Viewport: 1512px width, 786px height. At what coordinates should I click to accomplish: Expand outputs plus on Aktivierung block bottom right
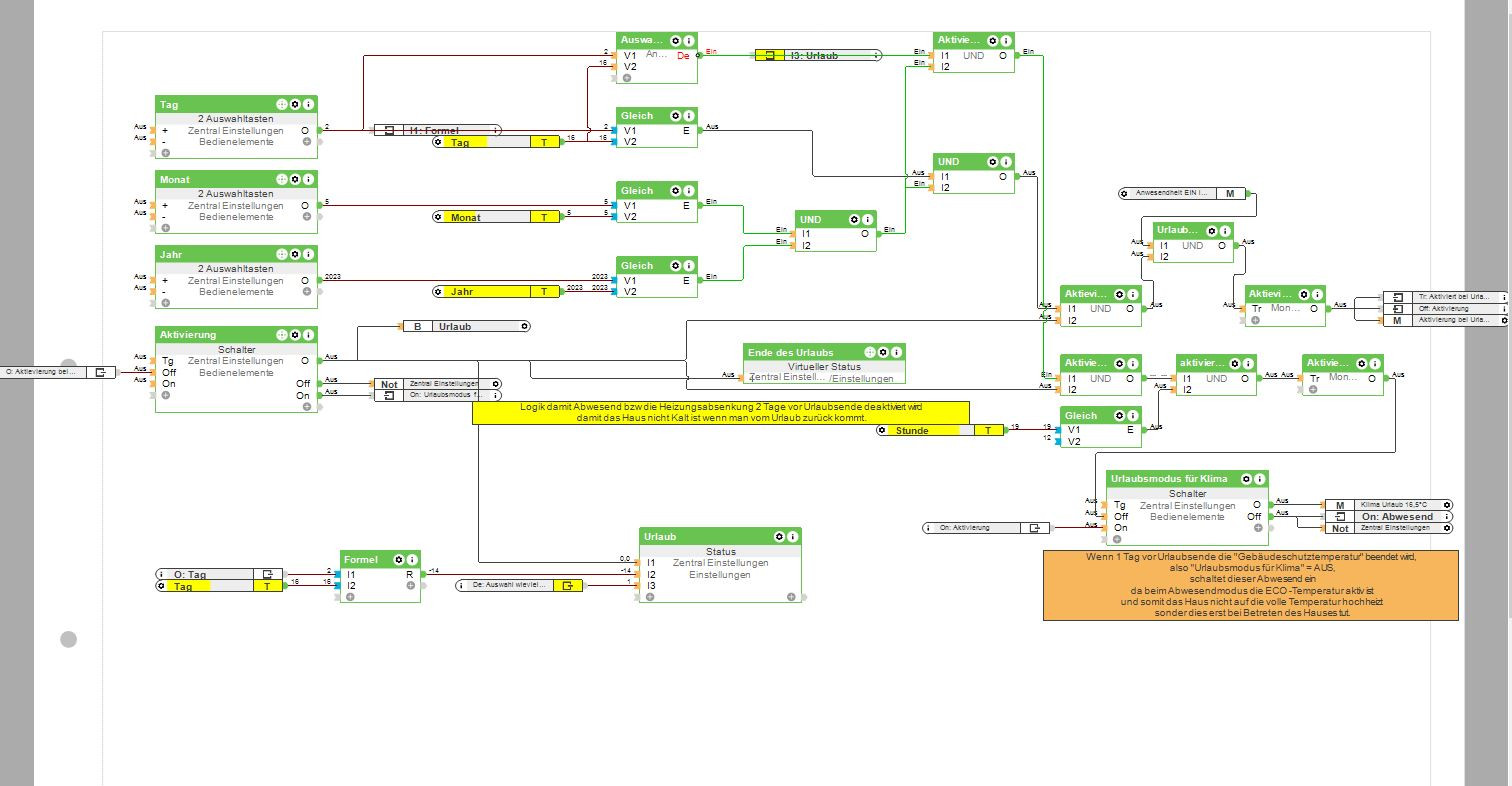(307, 407)
